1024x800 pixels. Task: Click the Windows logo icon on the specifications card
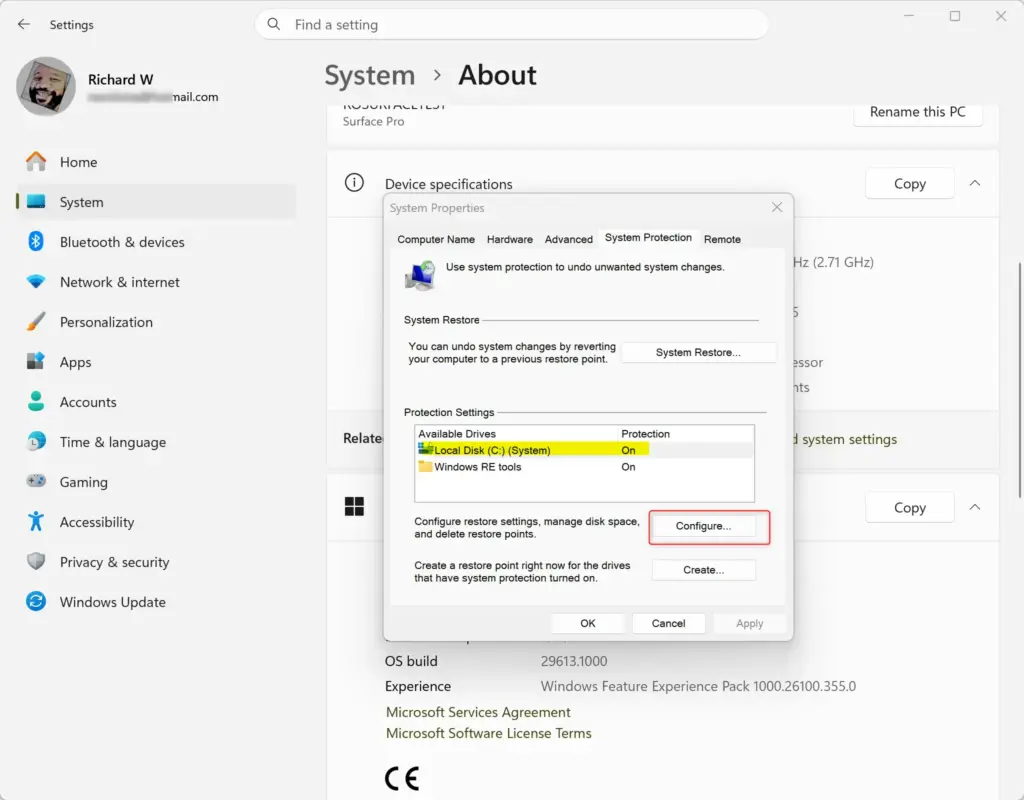354,507
